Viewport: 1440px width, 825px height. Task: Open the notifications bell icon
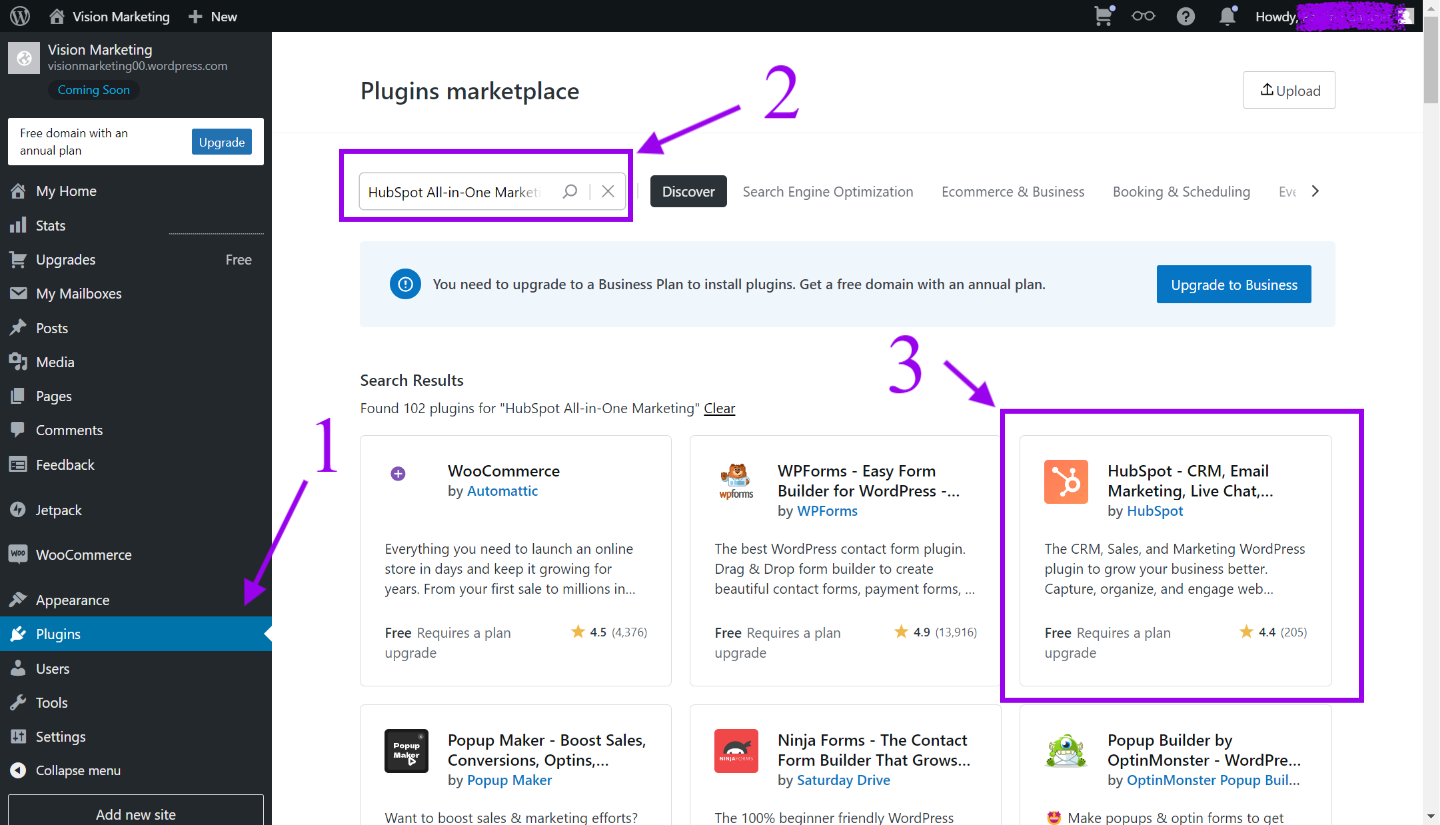click(x=1228, y=16)
